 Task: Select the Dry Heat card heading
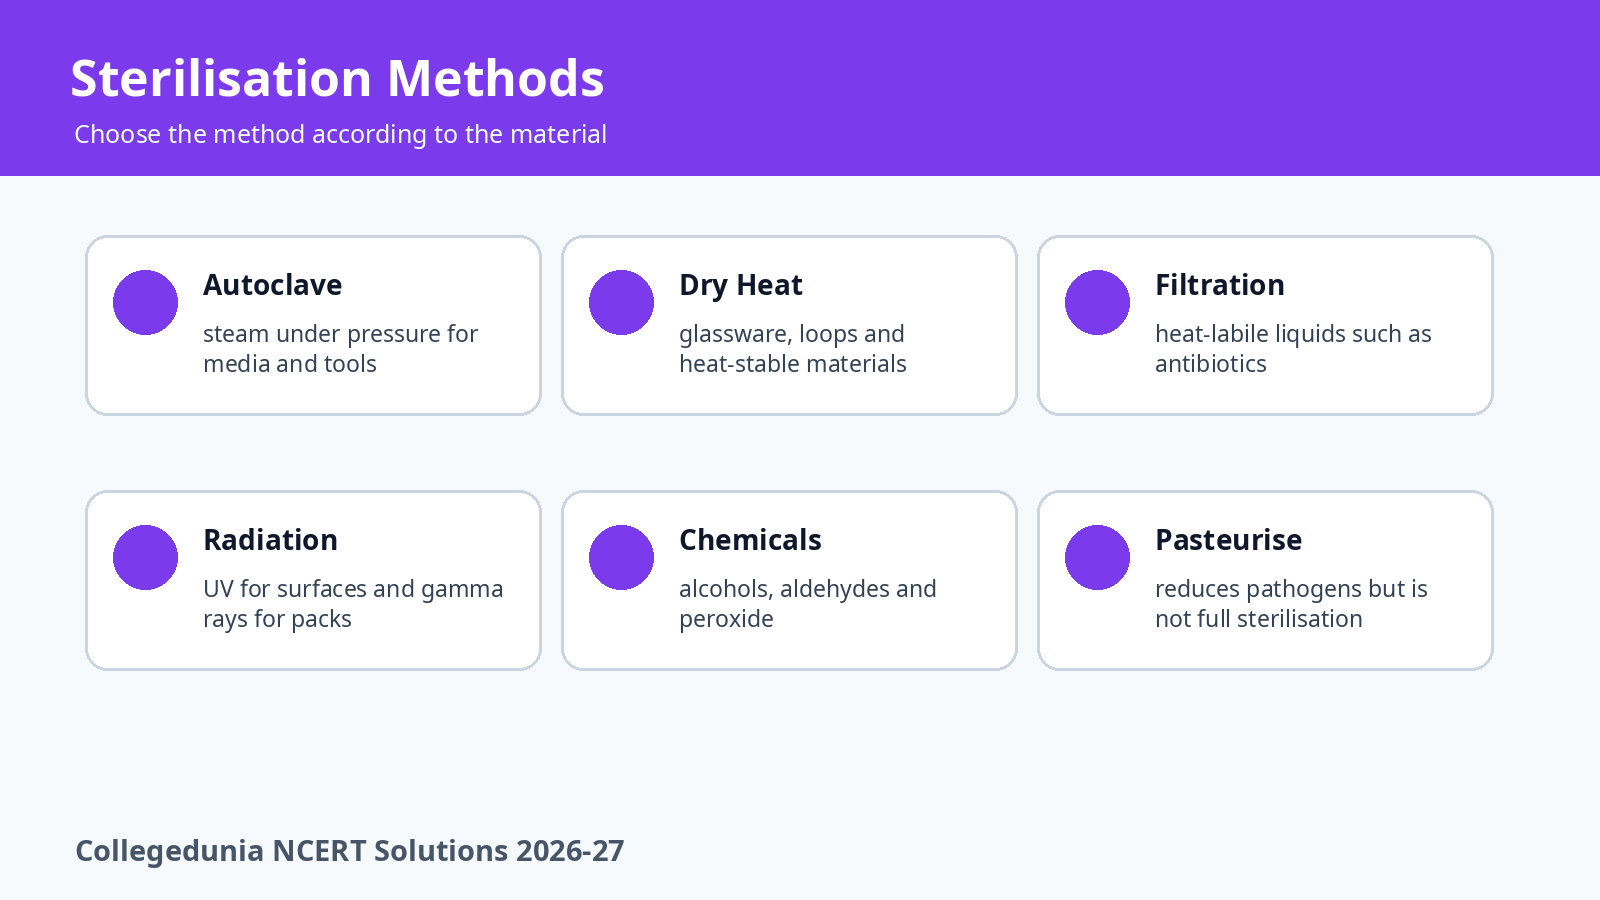click(741, 285)
